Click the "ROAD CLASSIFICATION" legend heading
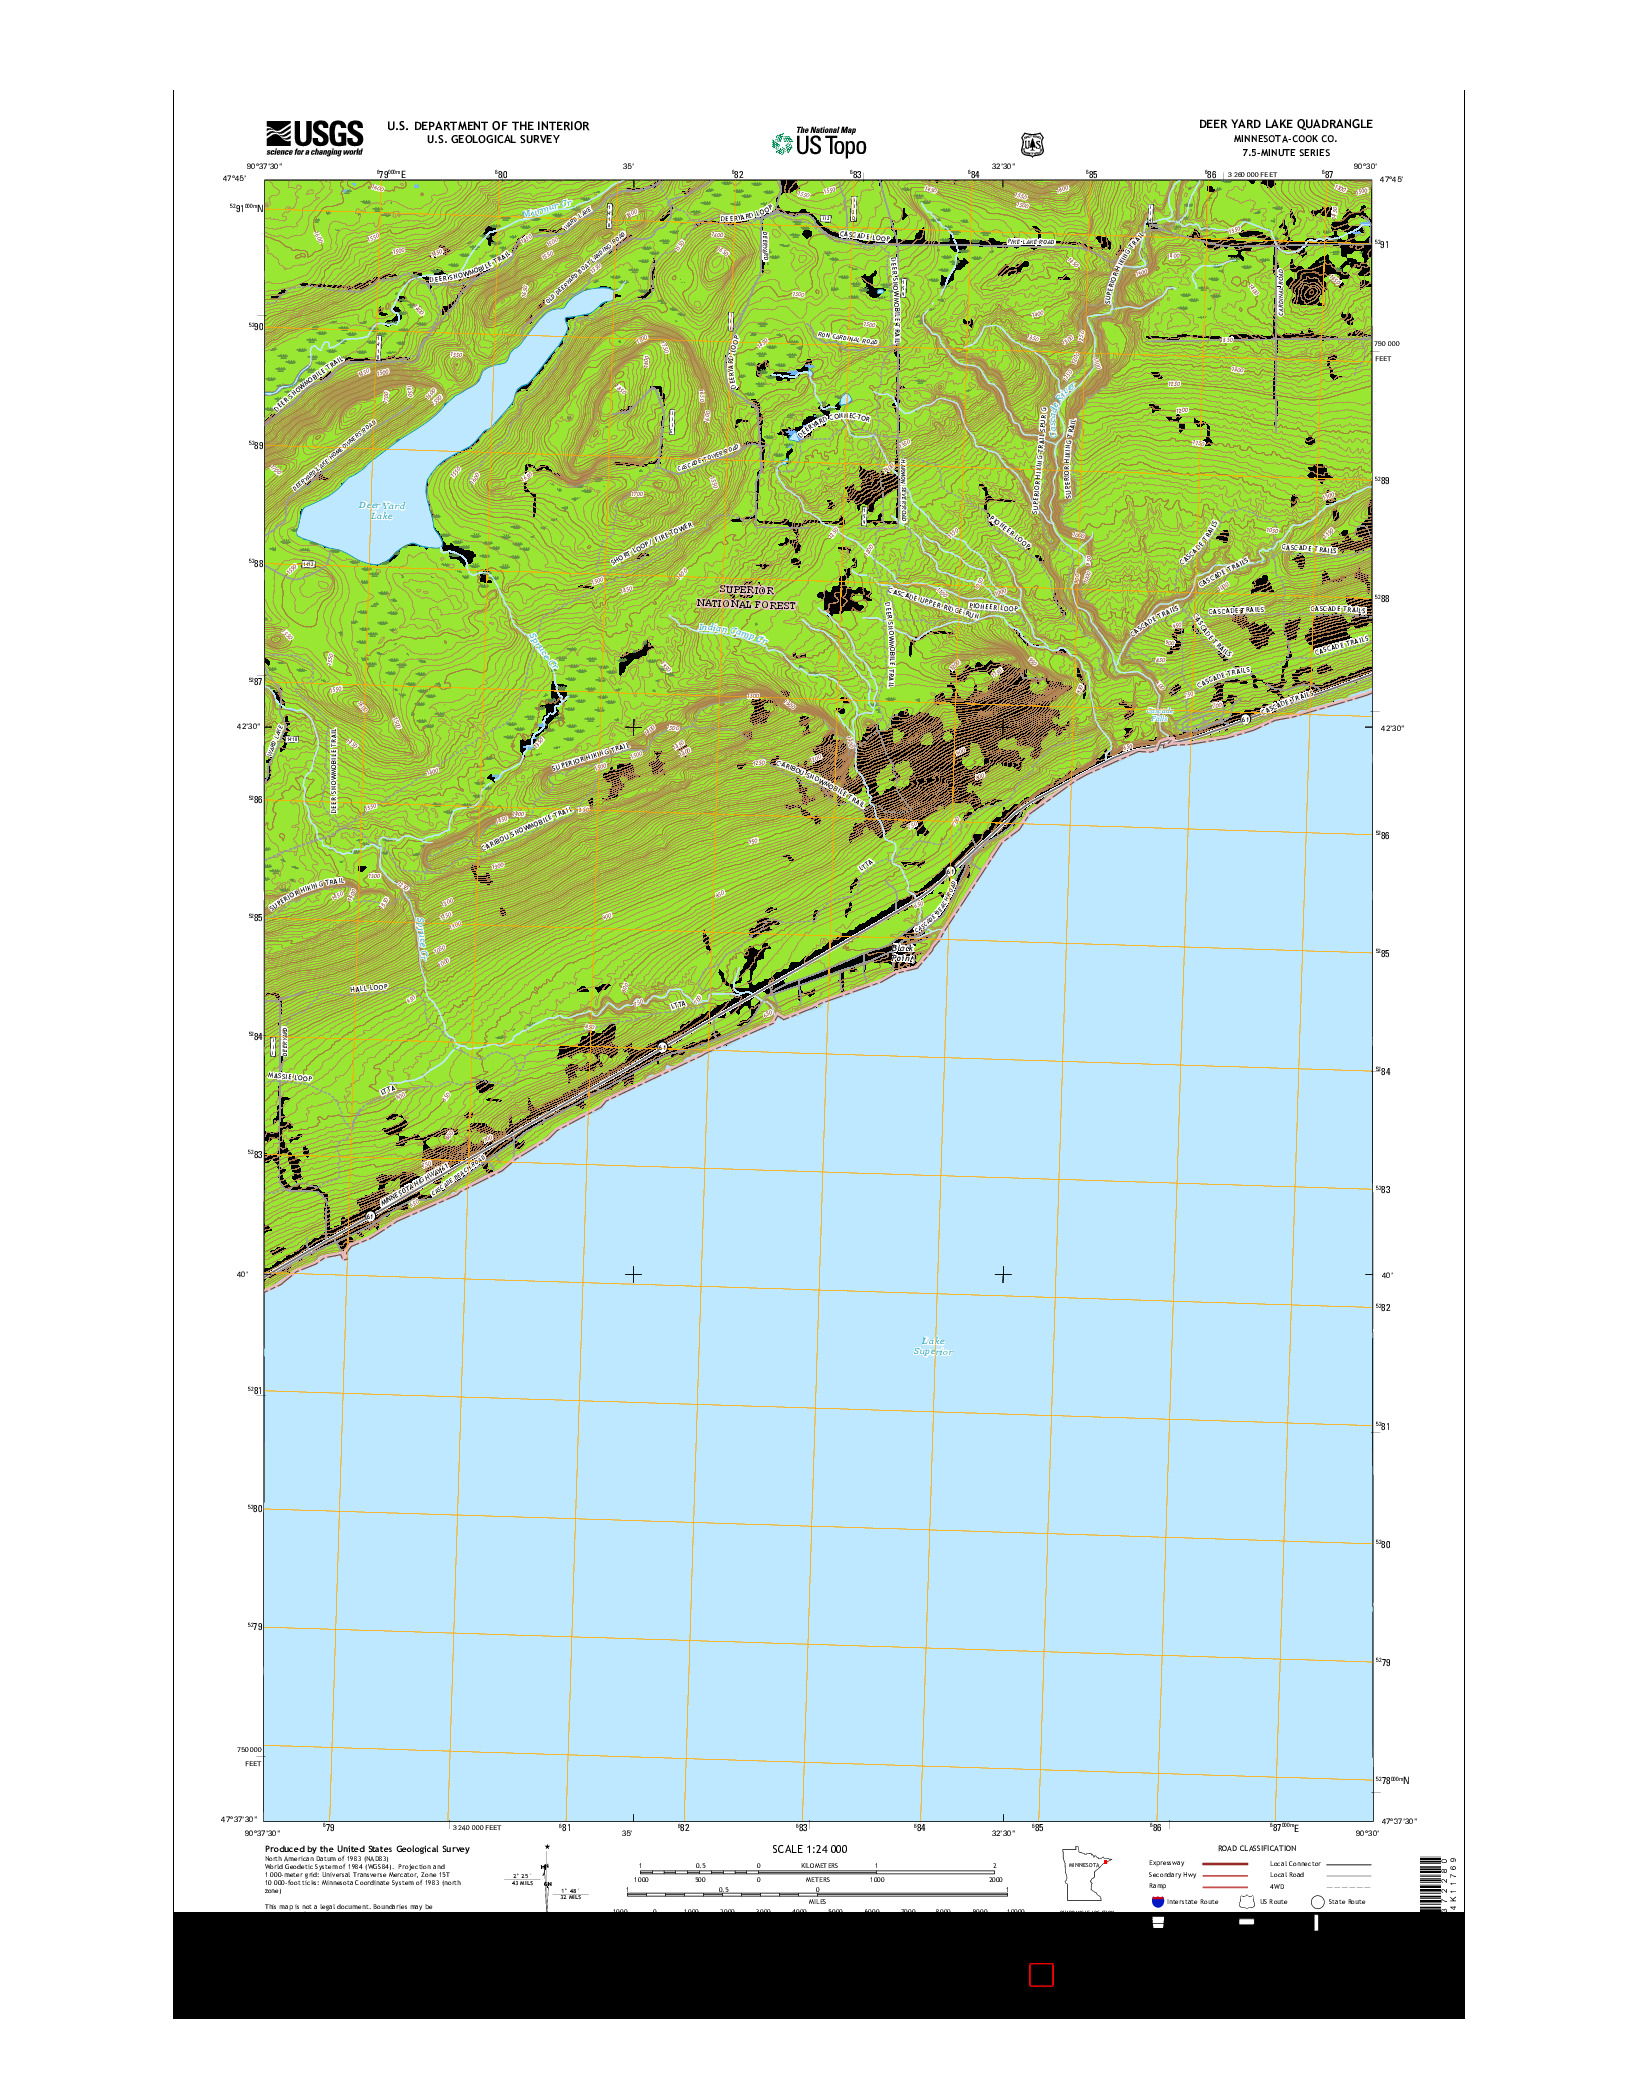1638x2088 pixels. [1257, 1848]
